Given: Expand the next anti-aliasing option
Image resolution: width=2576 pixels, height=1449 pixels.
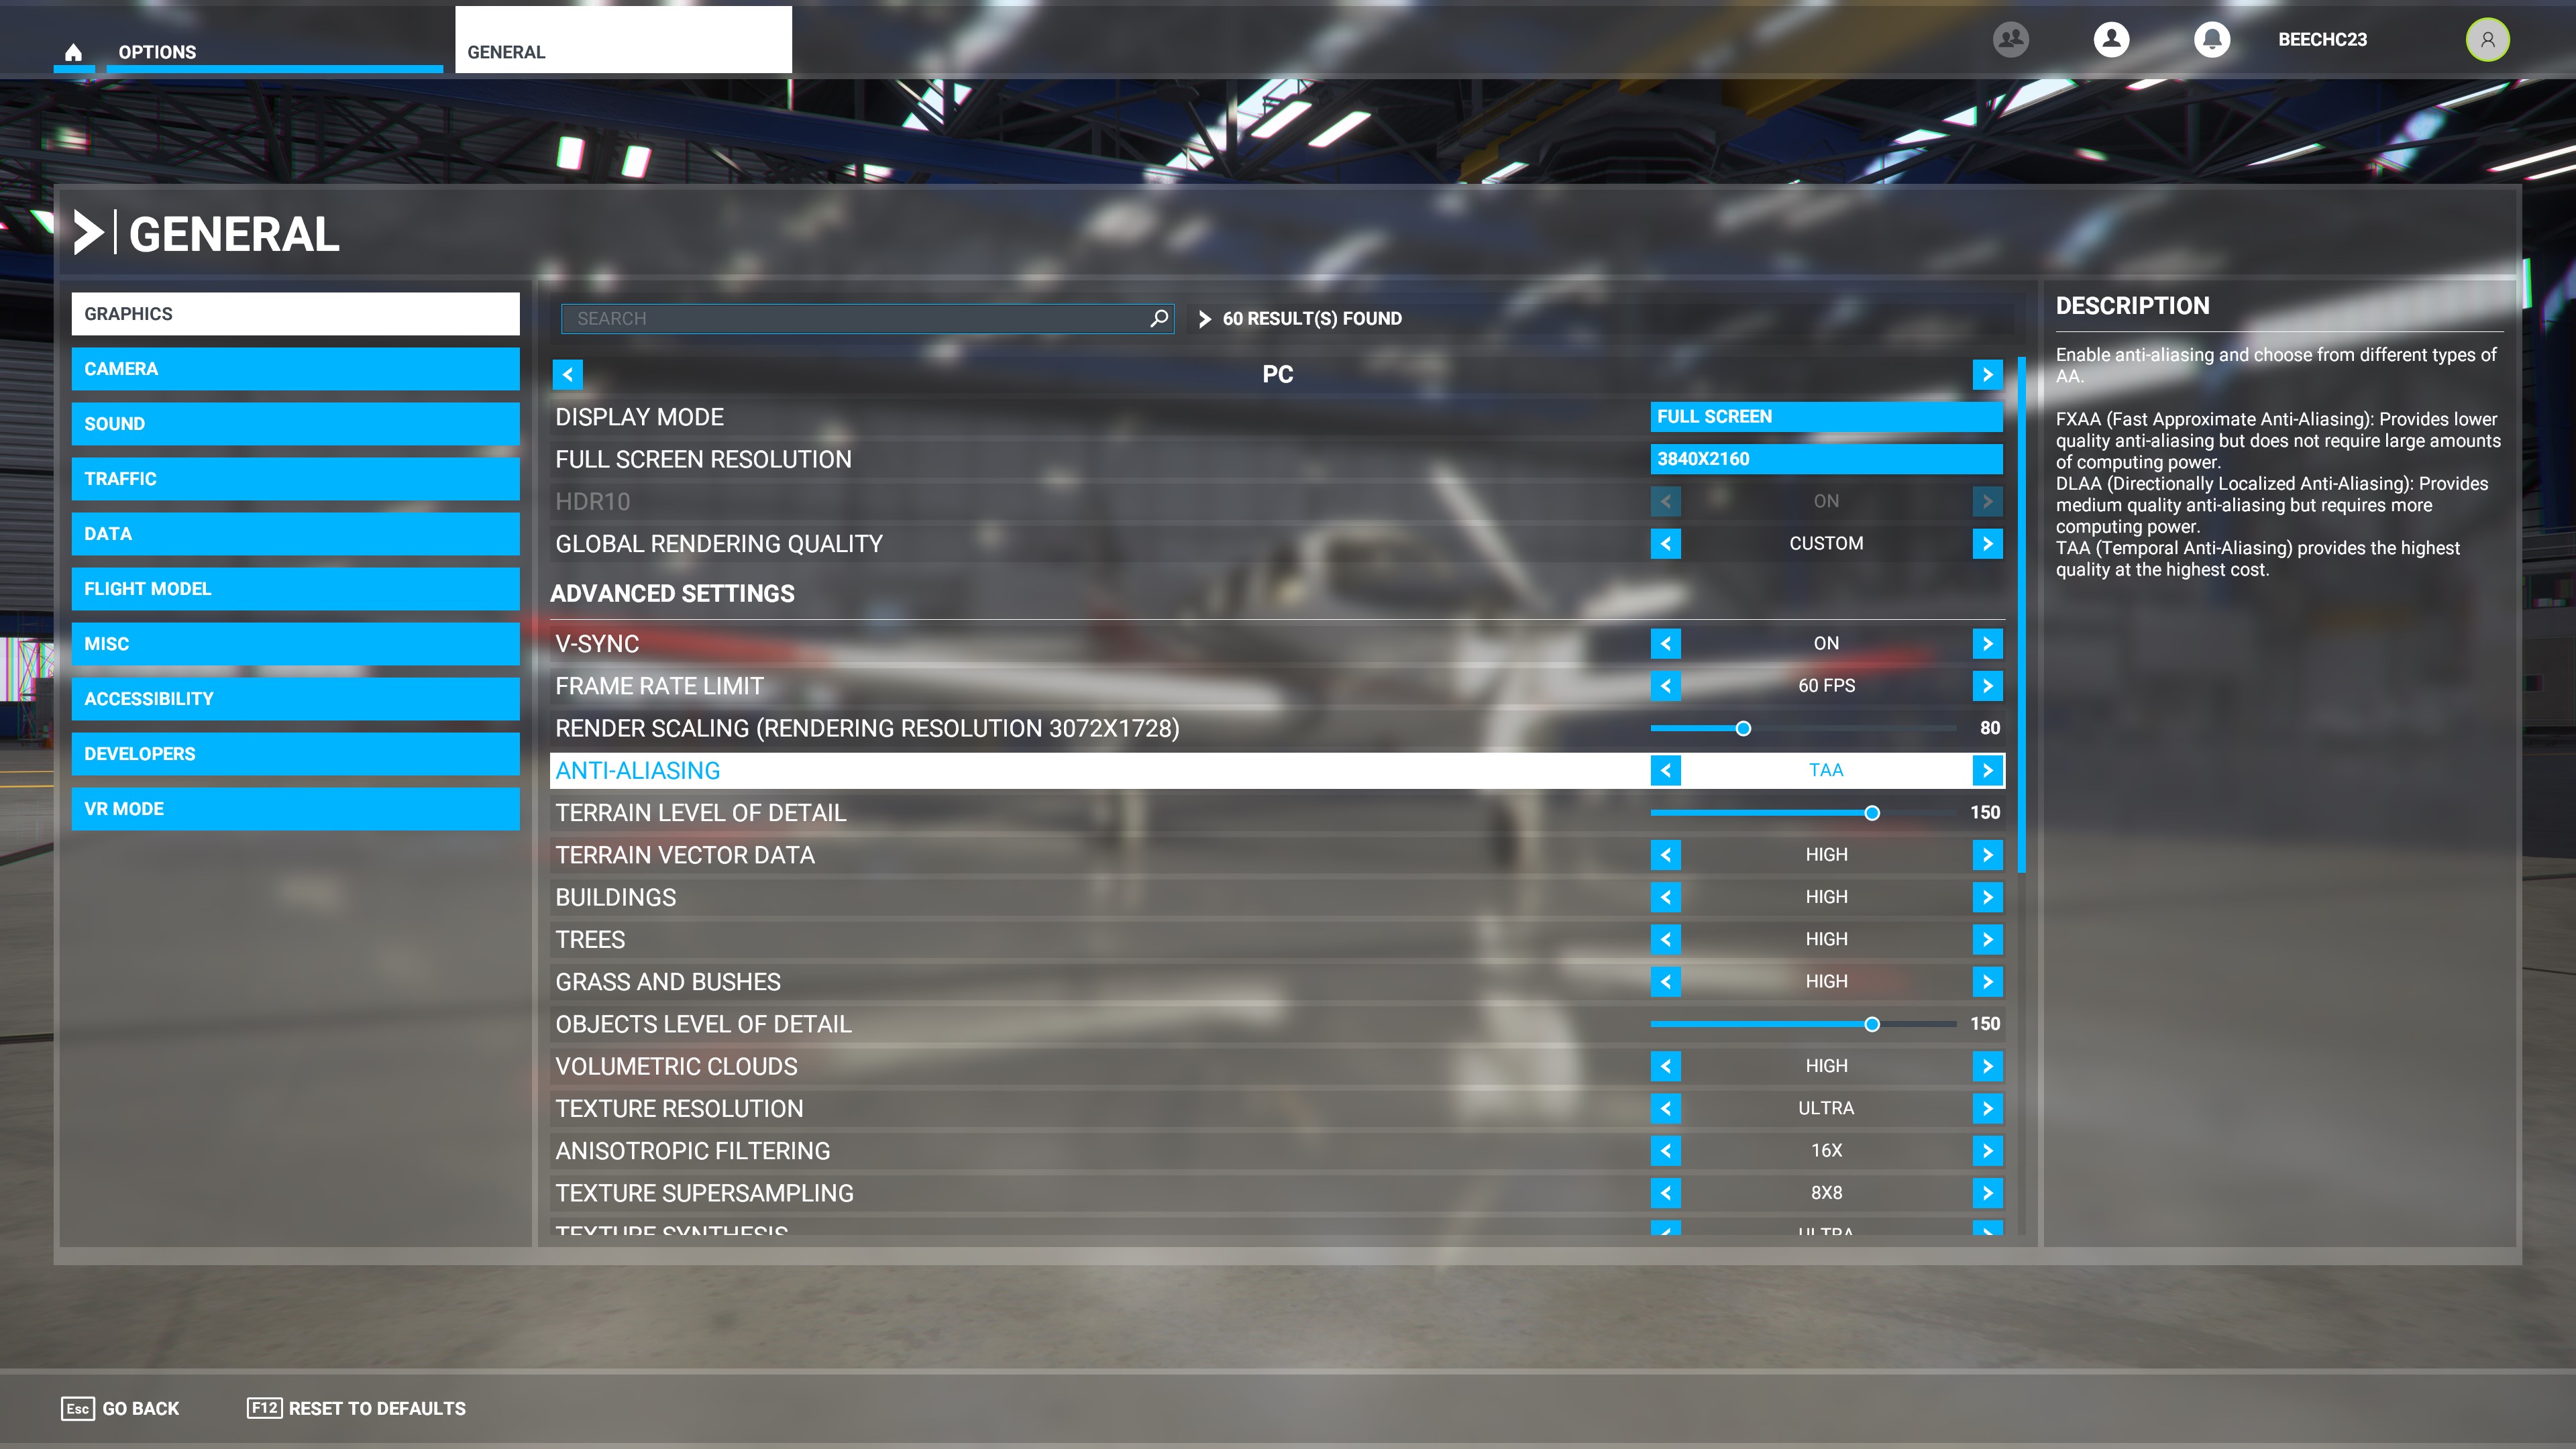Looking at the screenshot, I should (x=1988, y=769).
